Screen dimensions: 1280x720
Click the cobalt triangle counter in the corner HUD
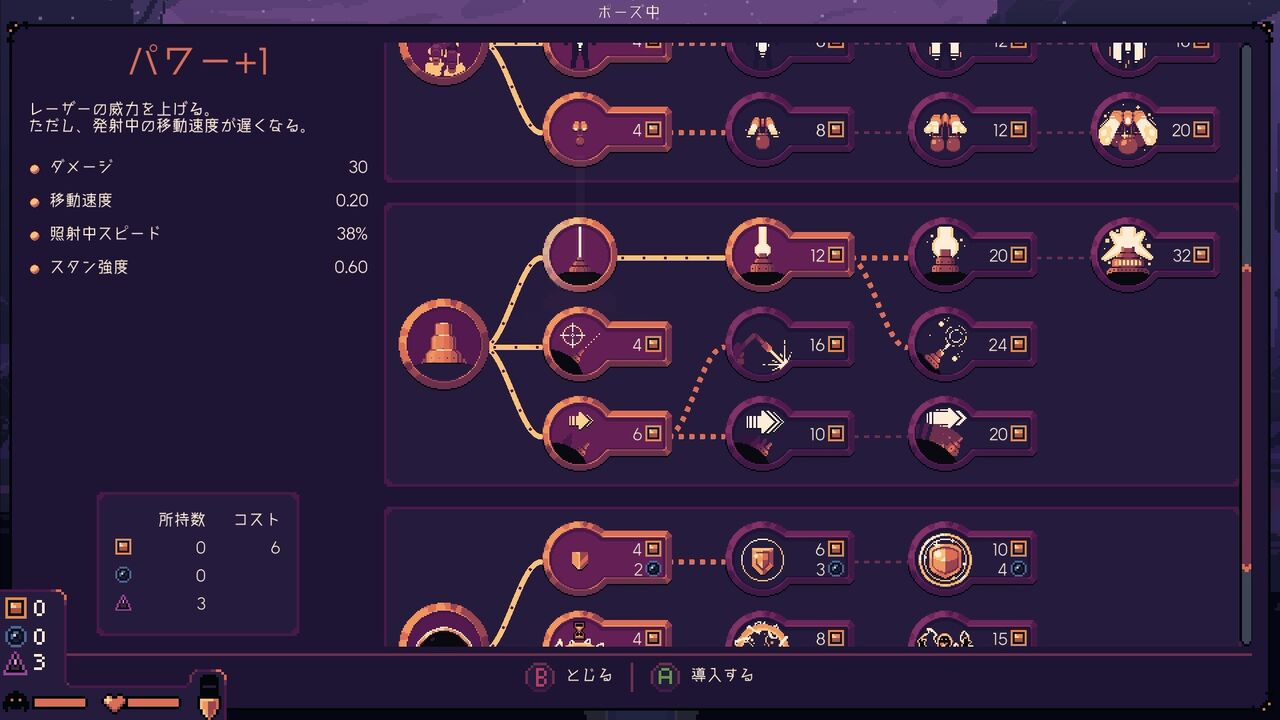[x=16, y=663]
